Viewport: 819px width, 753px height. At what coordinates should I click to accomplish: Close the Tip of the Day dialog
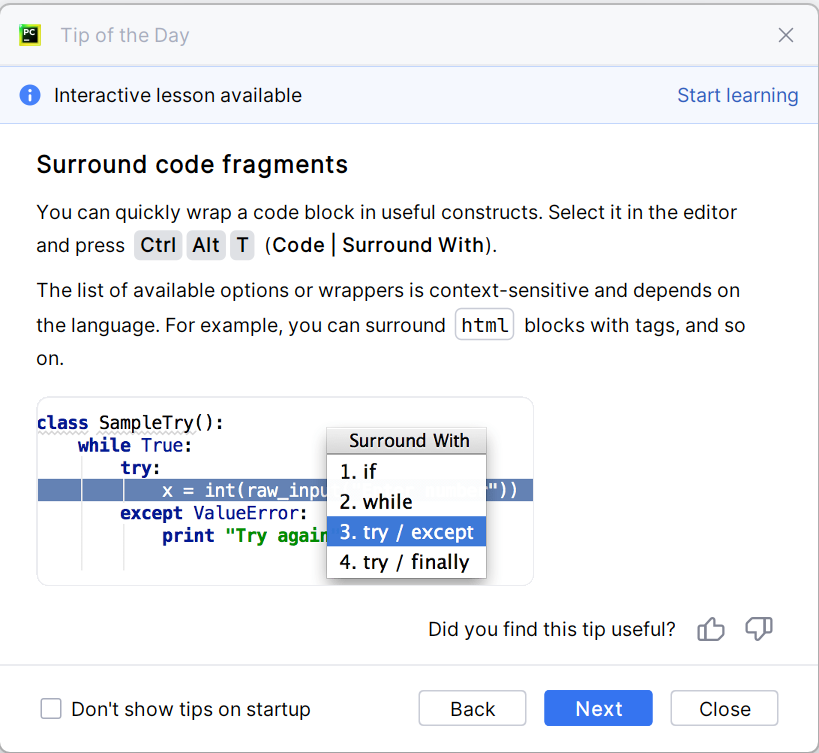pos(725,709)
